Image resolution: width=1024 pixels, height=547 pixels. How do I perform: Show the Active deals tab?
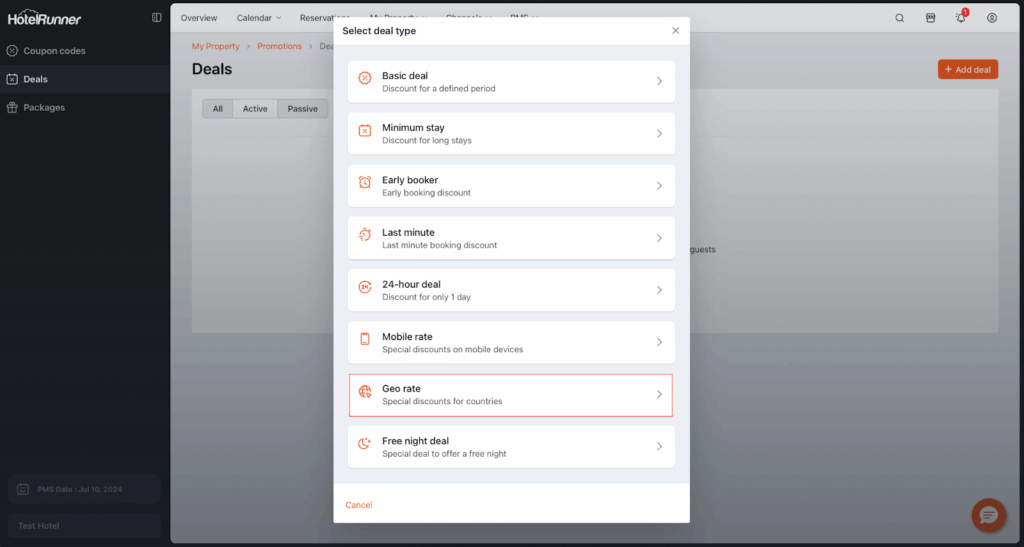click(255, 109)
